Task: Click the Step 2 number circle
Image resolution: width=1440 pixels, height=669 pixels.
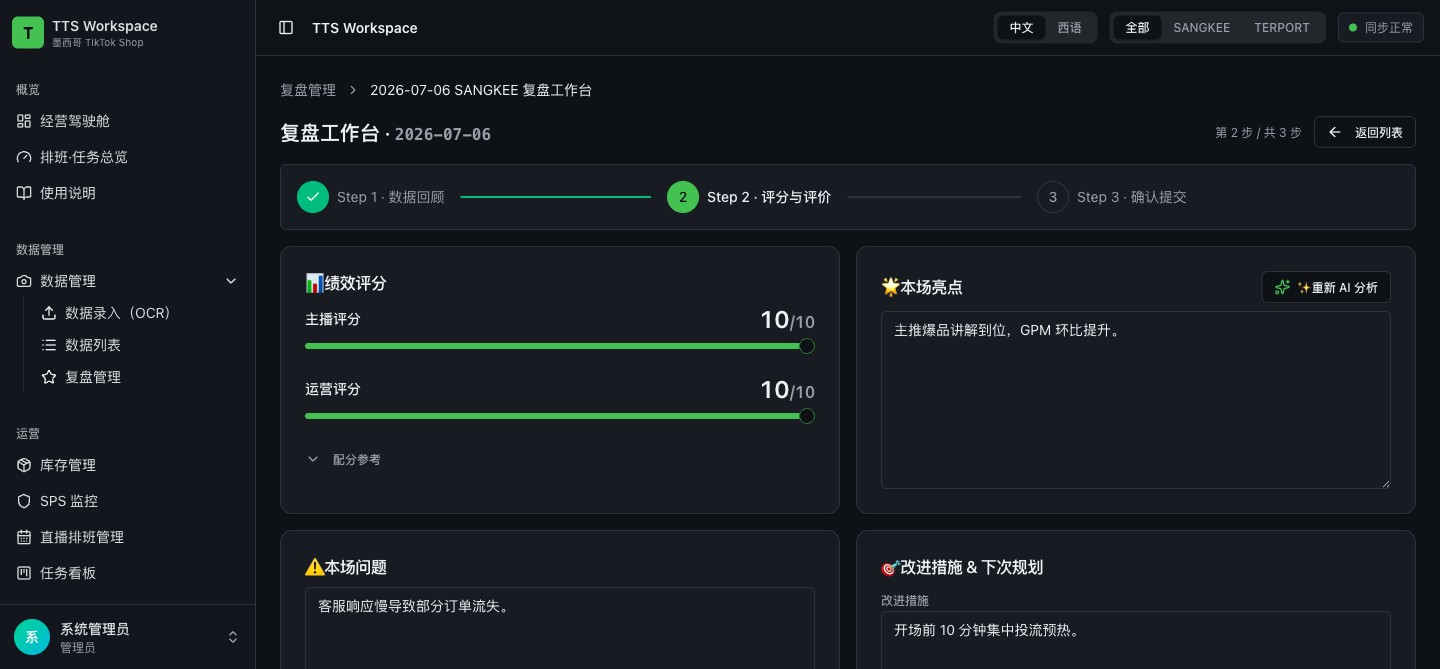Action: pyautogui.click(x=683, y=197)
